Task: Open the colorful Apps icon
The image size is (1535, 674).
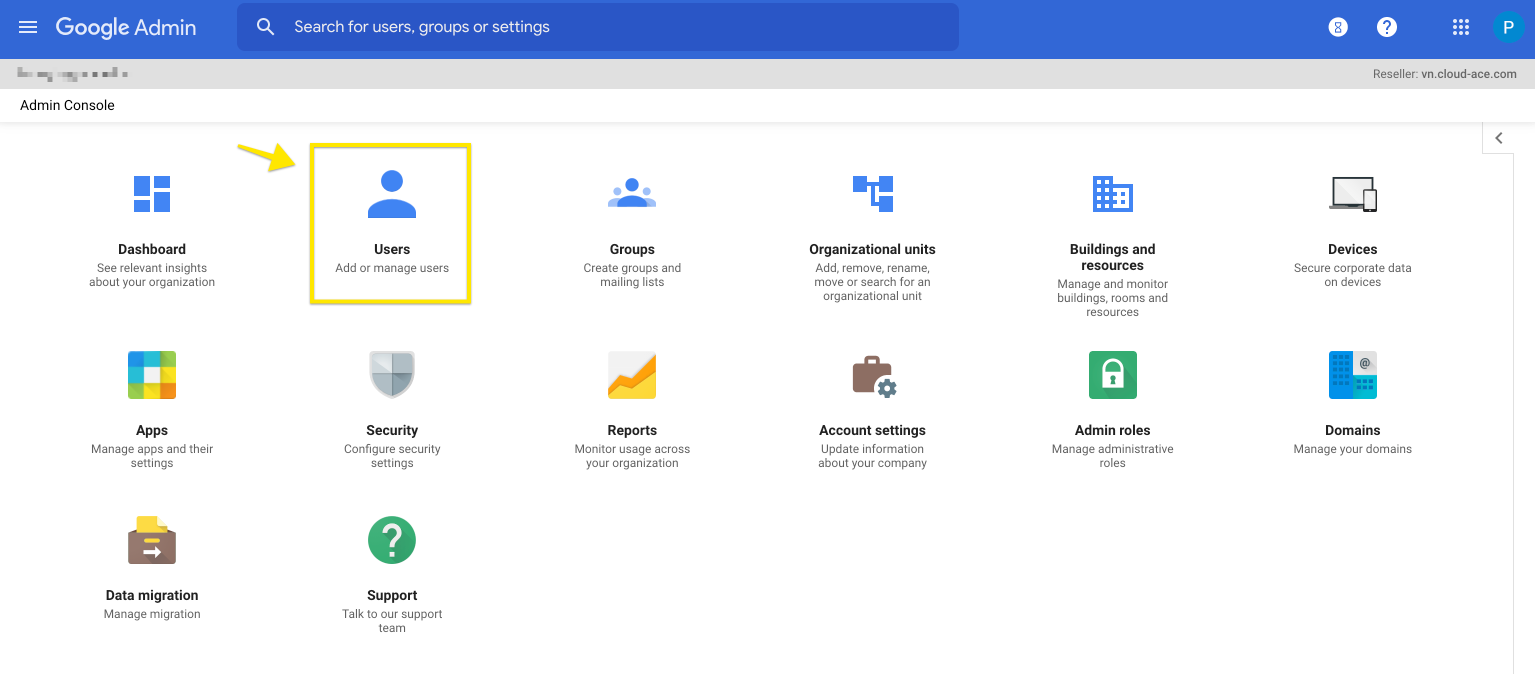Action: click(x=152, y=375)
